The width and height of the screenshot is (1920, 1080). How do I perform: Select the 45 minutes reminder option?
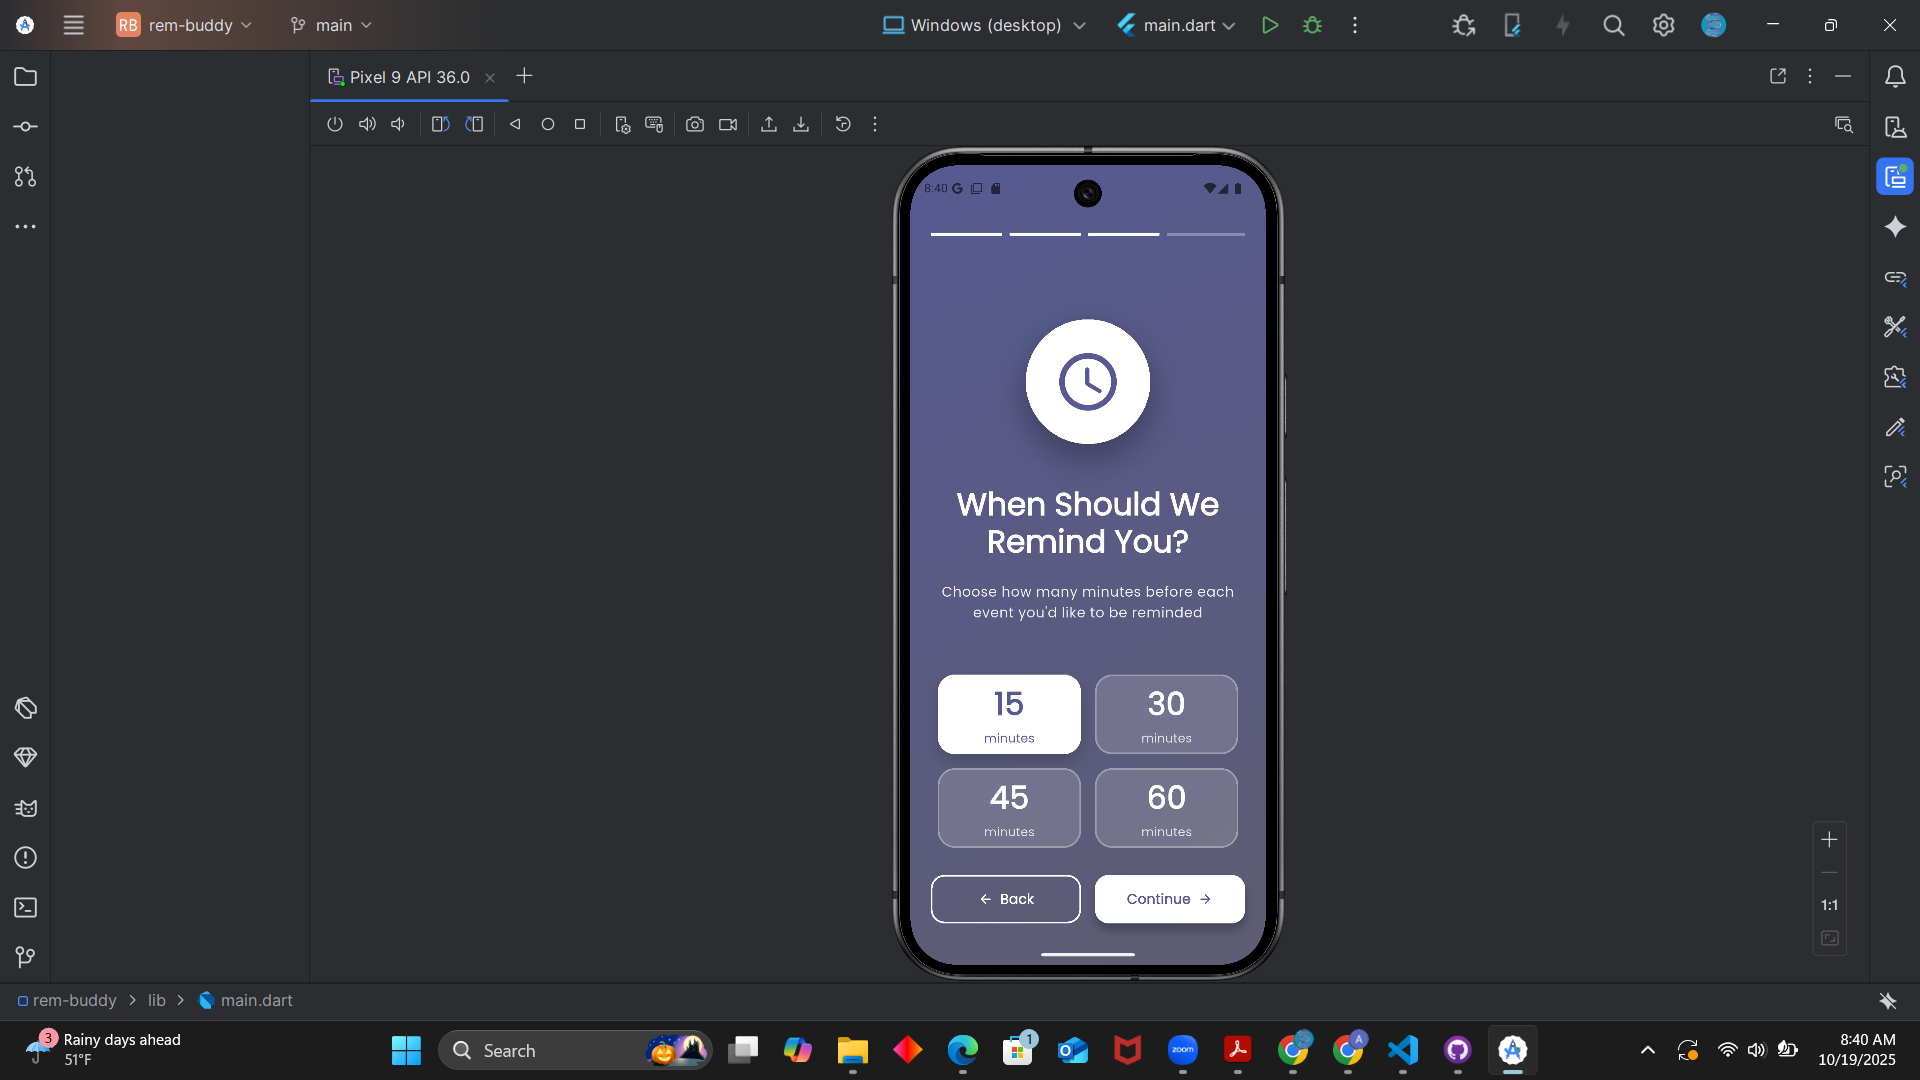(1009, 808)
